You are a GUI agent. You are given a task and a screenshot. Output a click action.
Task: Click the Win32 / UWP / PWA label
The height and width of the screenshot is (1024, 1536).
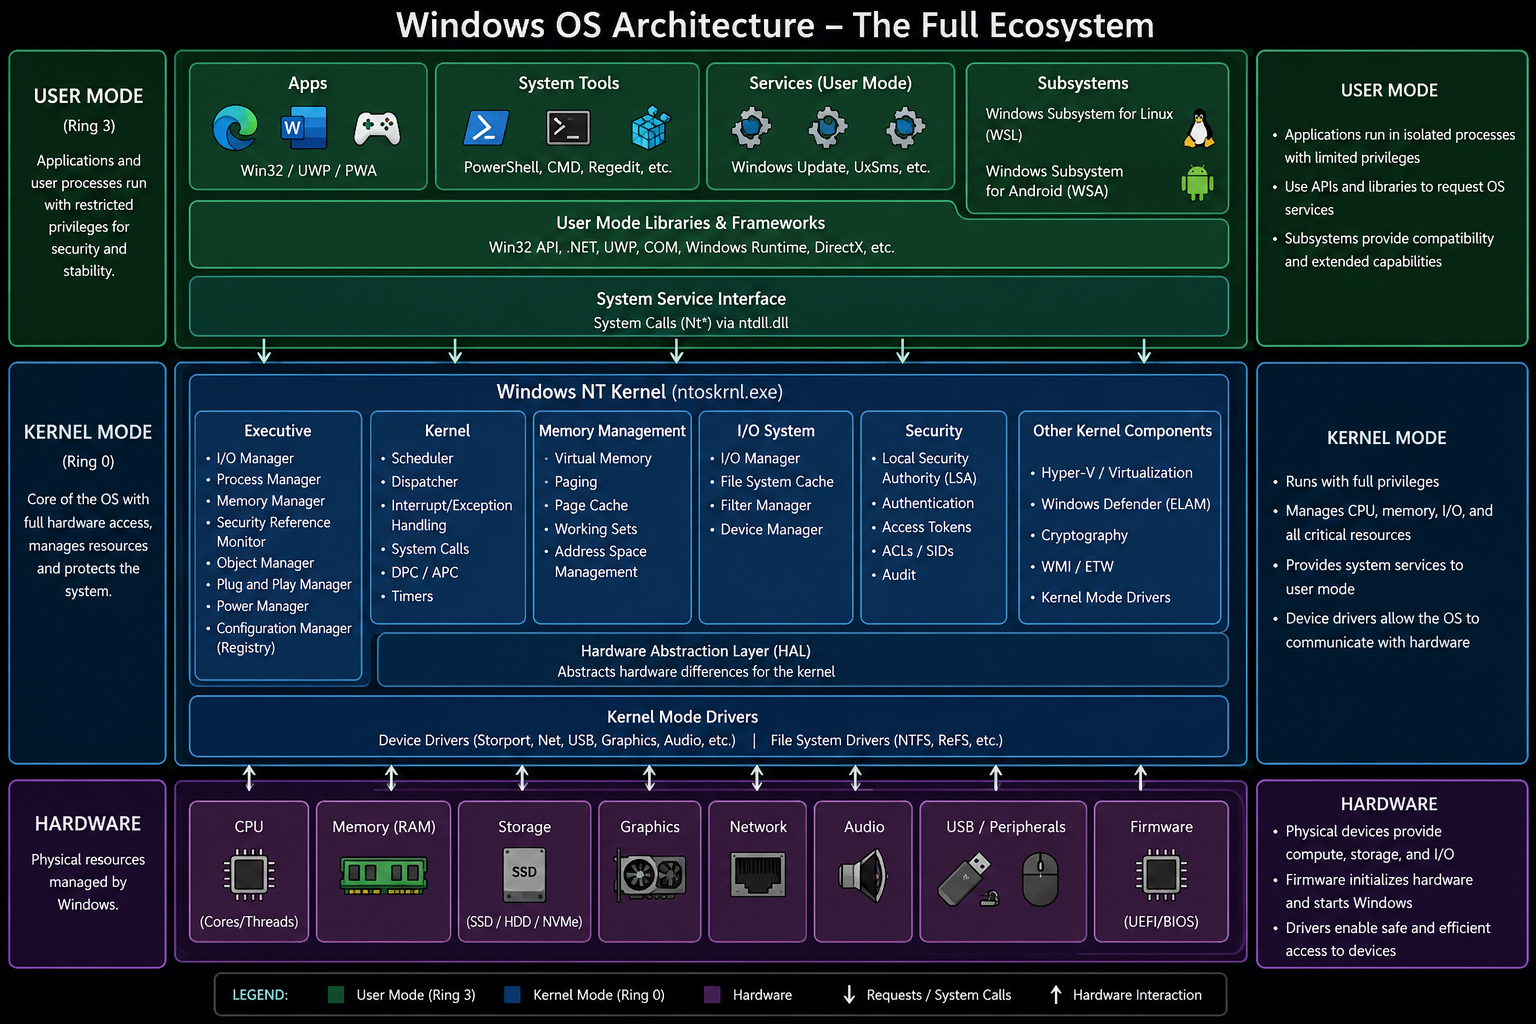click(x=308, y=171)
